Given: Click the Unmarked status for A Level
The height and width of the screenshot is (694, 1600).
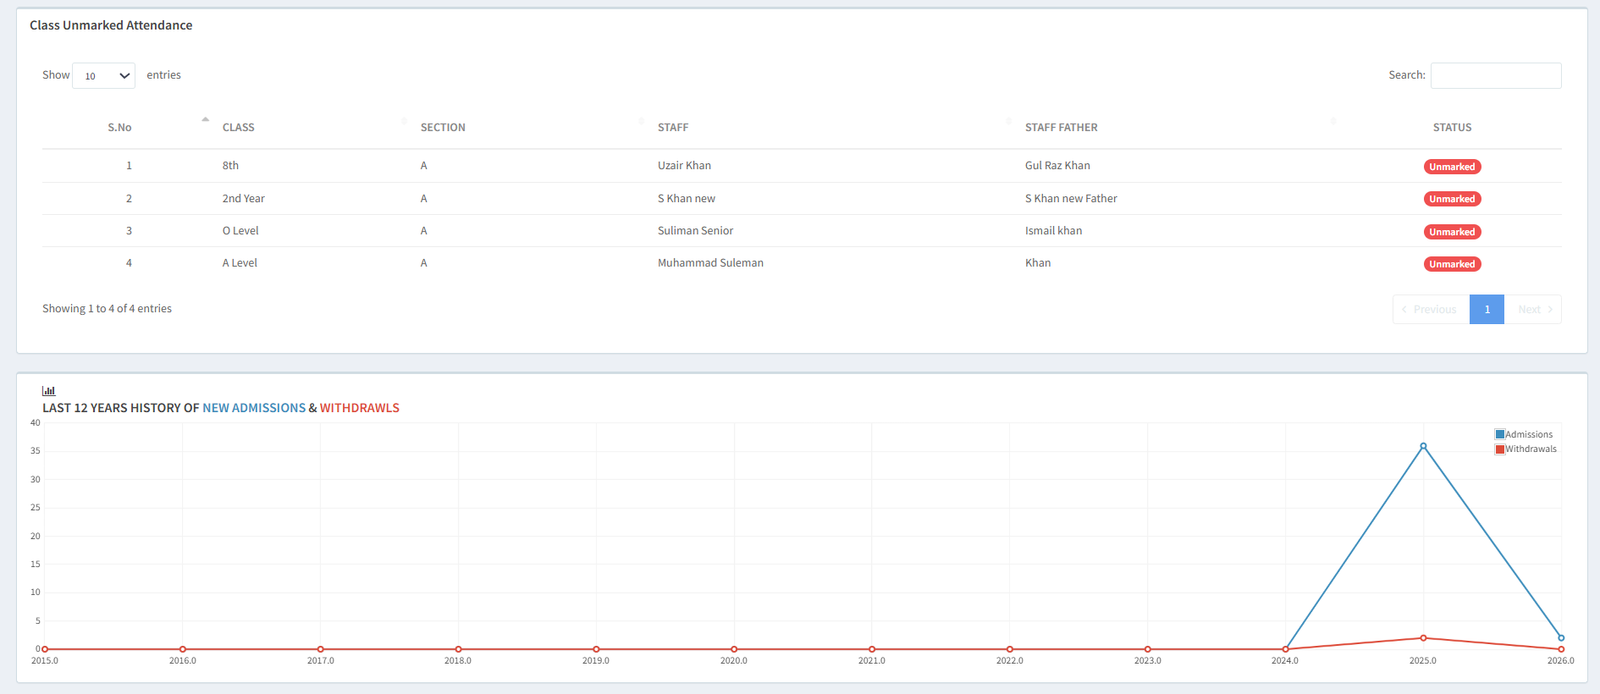Looking at the screenshot, I should 1452,264.
